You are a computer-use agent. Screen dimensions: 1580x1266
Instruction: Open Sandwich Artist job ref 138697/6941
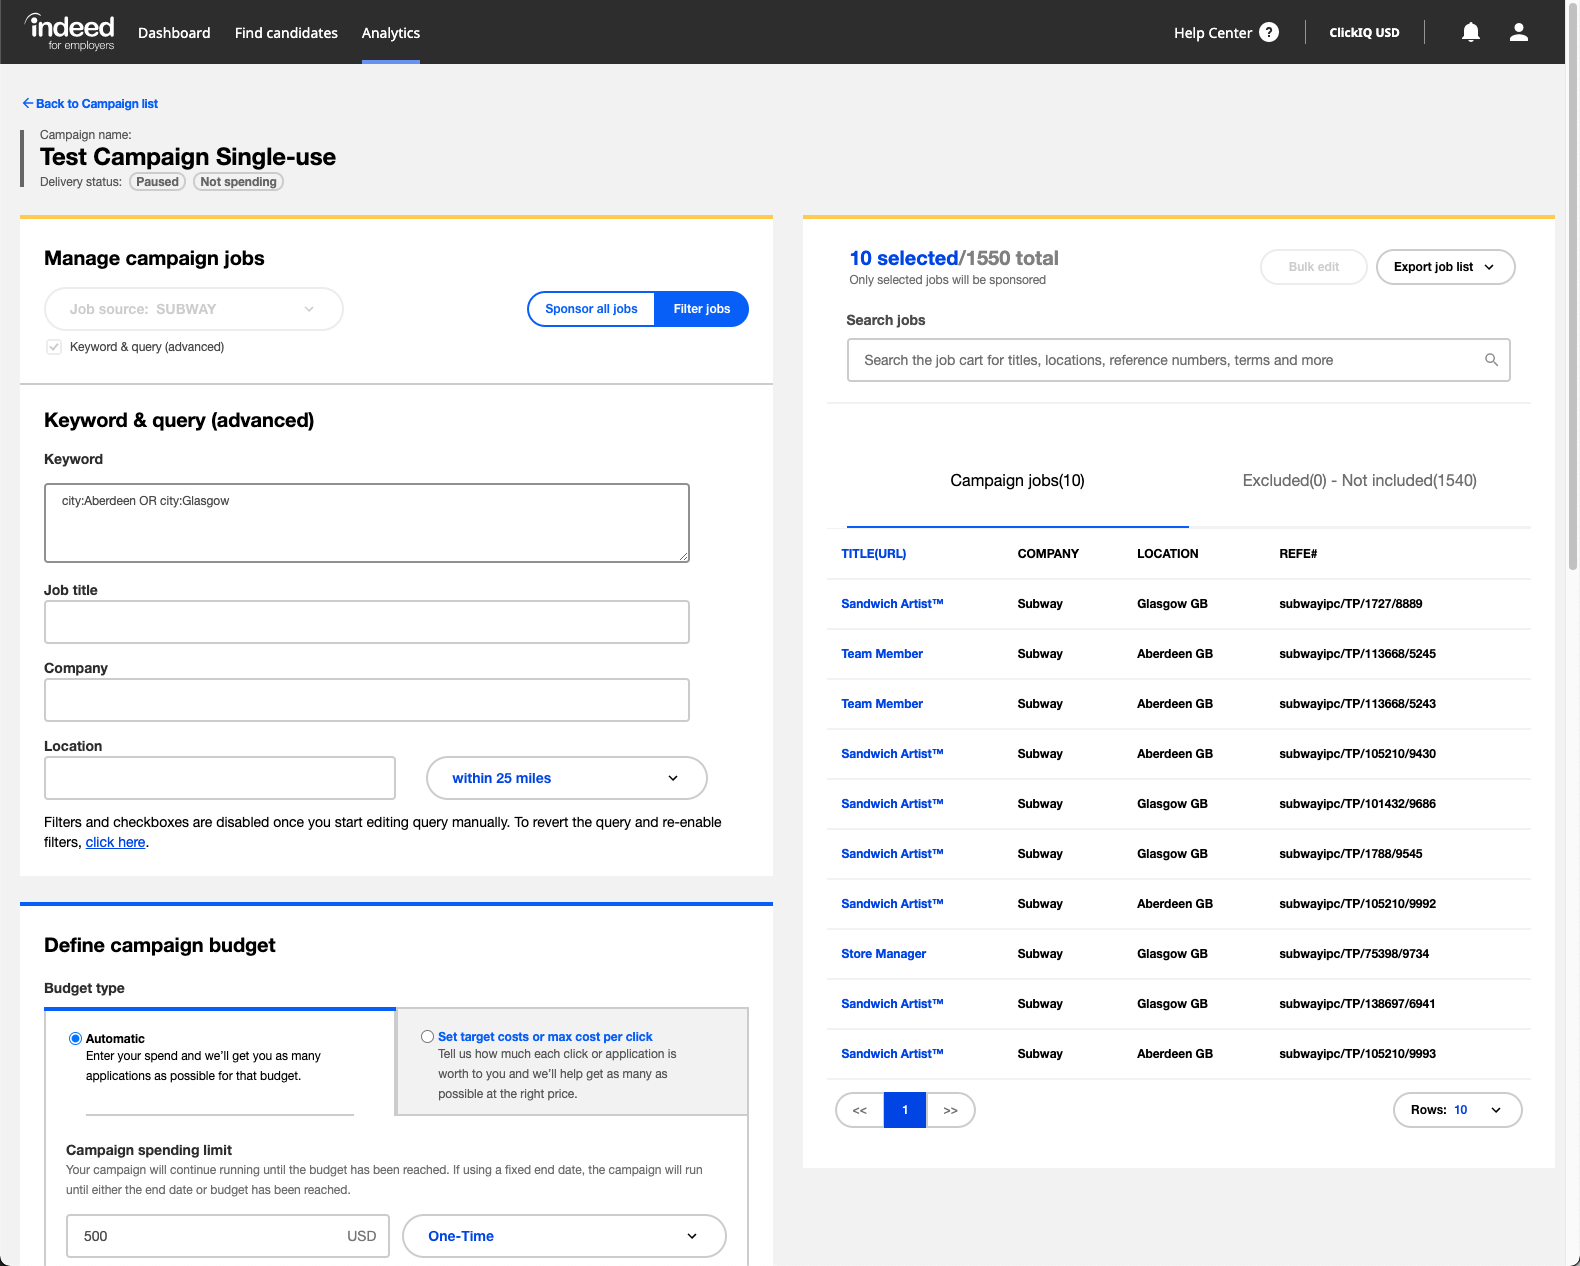[892, 1004]
